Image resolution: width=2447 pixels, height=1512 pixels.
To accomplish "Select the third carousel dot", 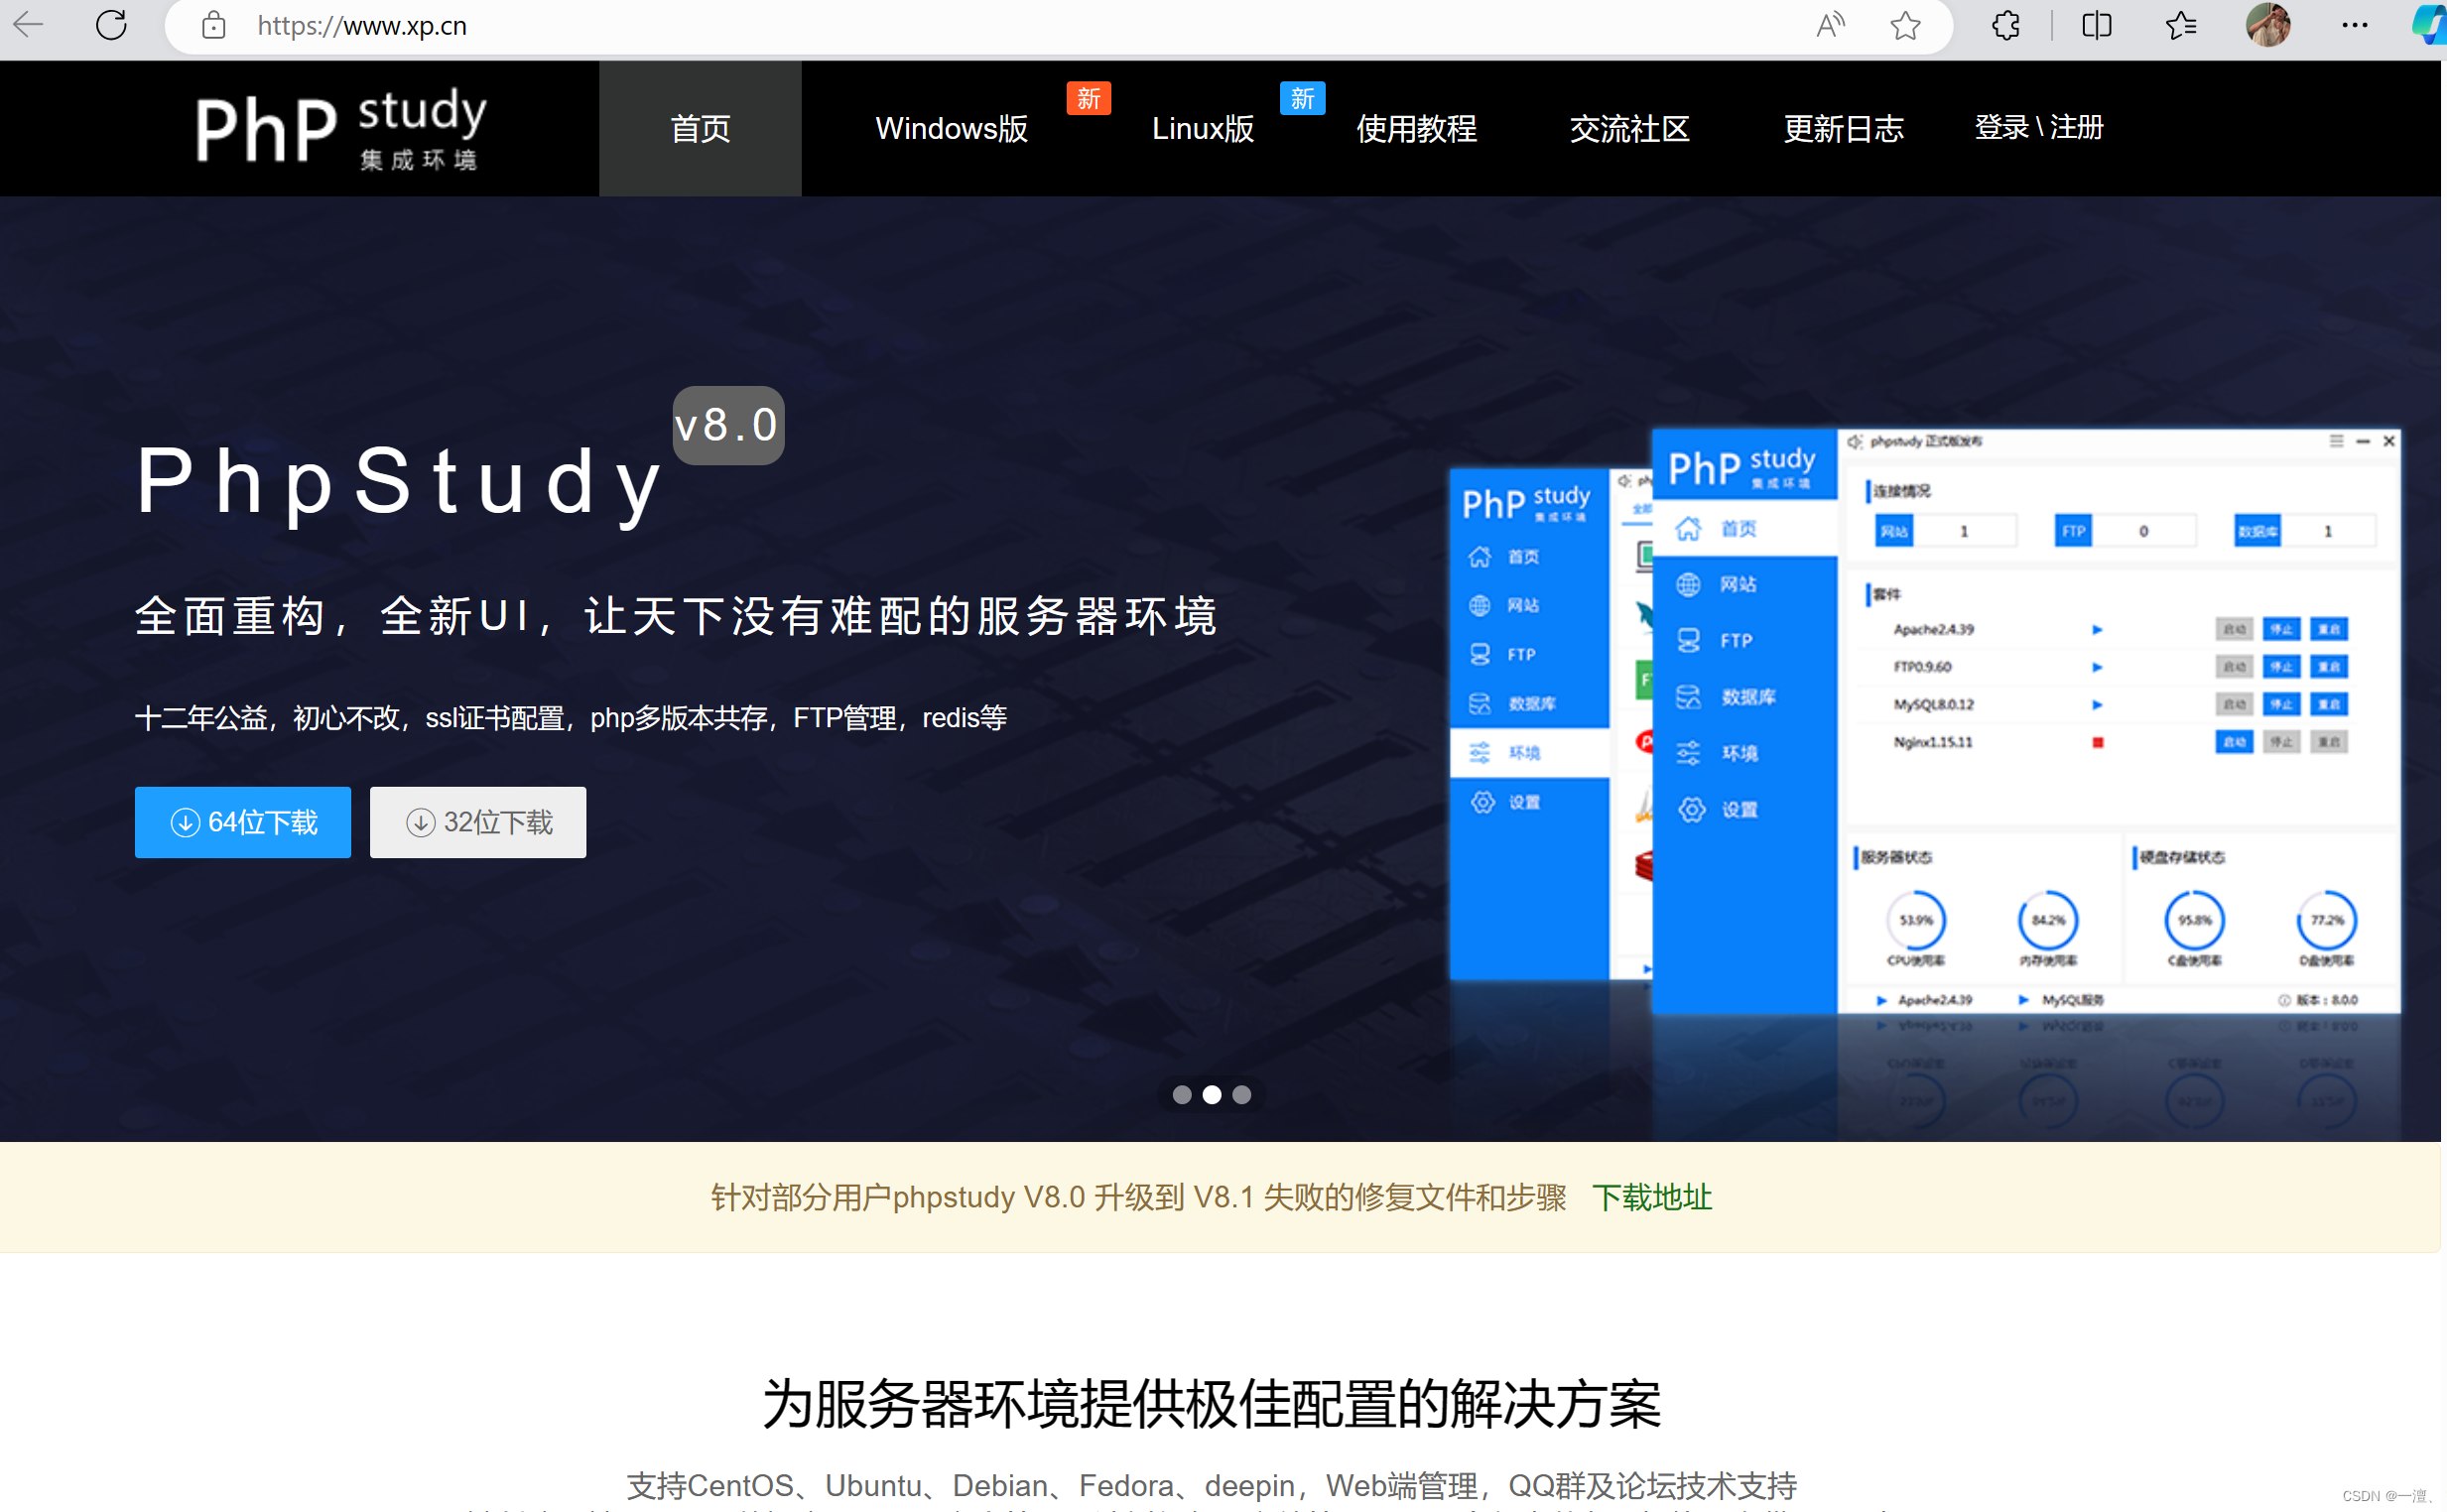I will (1241, 1095).
